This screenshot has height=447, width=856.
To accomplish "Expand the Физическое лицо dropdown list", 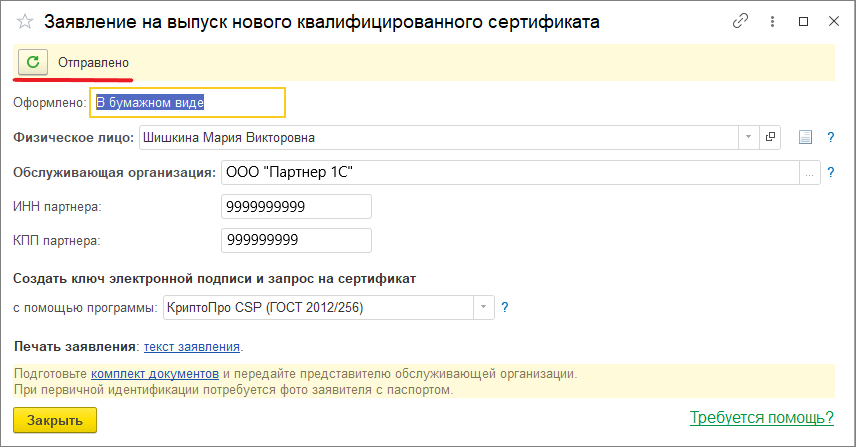I will click(x=749, y=137).
